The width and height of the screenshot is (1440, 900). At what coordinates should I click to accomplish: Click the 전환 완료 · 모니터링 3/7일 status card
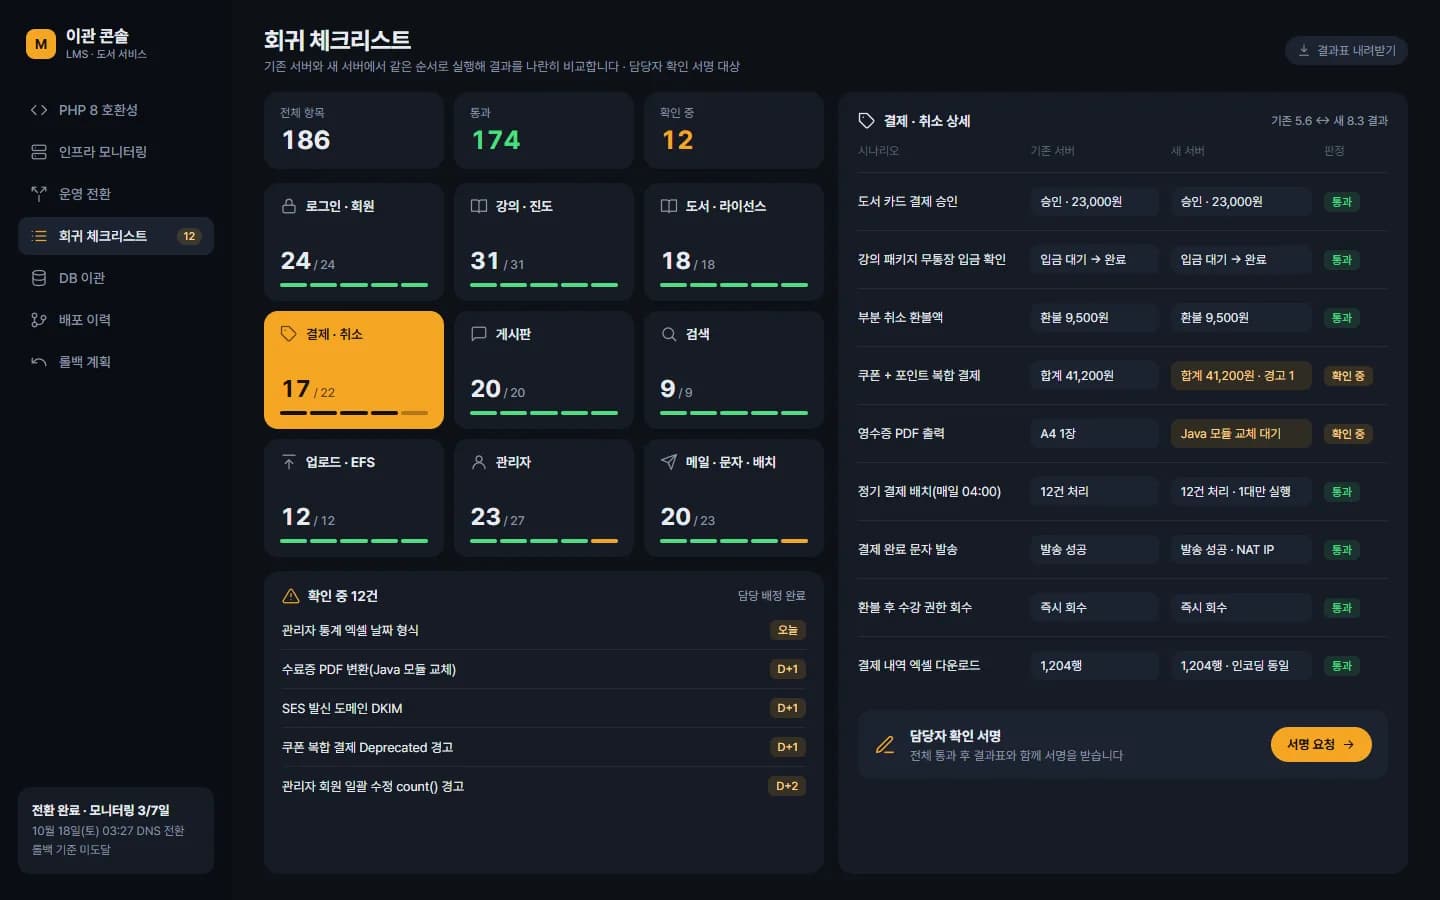pyautogui.click(x=116, y=830)
